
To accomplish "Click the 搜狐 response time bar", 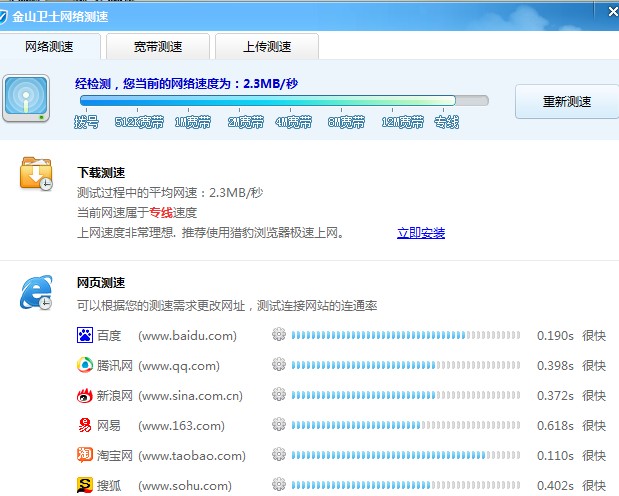I will click(x=406, y=485).
